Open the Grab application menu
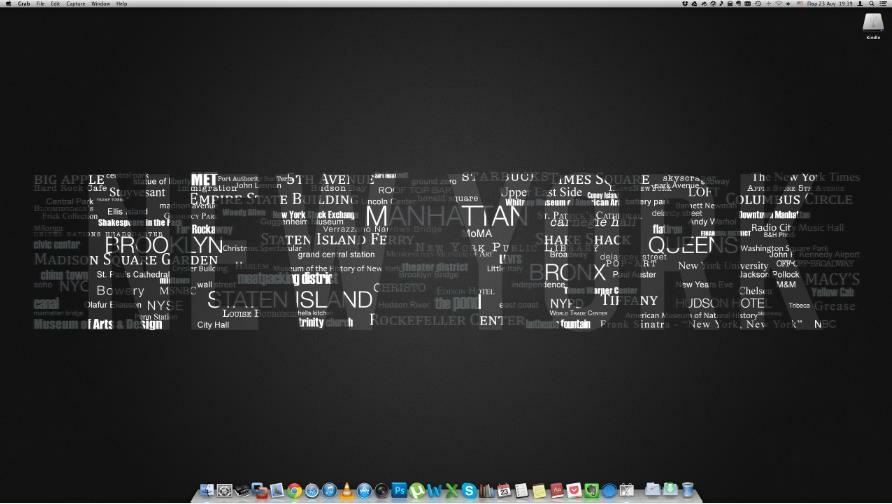The image size is (892, 504). (x=24, y=3)
